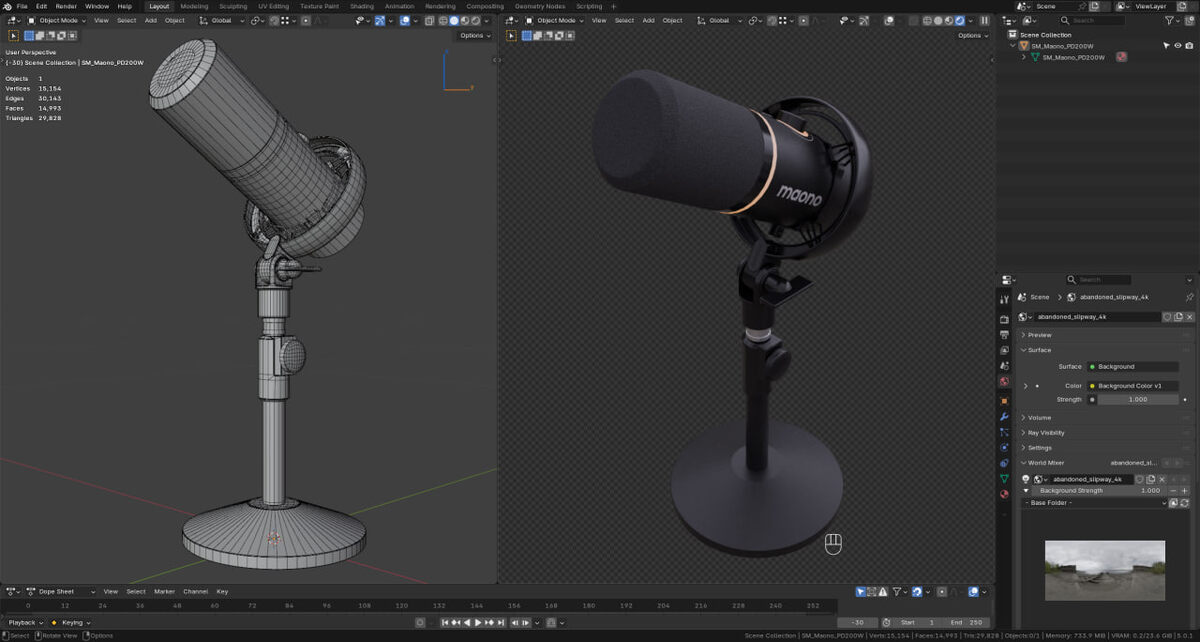The width and height of the screenshot is (1200, 642).
Task: Jump to the first frame
Action: (x=446, y=622)
